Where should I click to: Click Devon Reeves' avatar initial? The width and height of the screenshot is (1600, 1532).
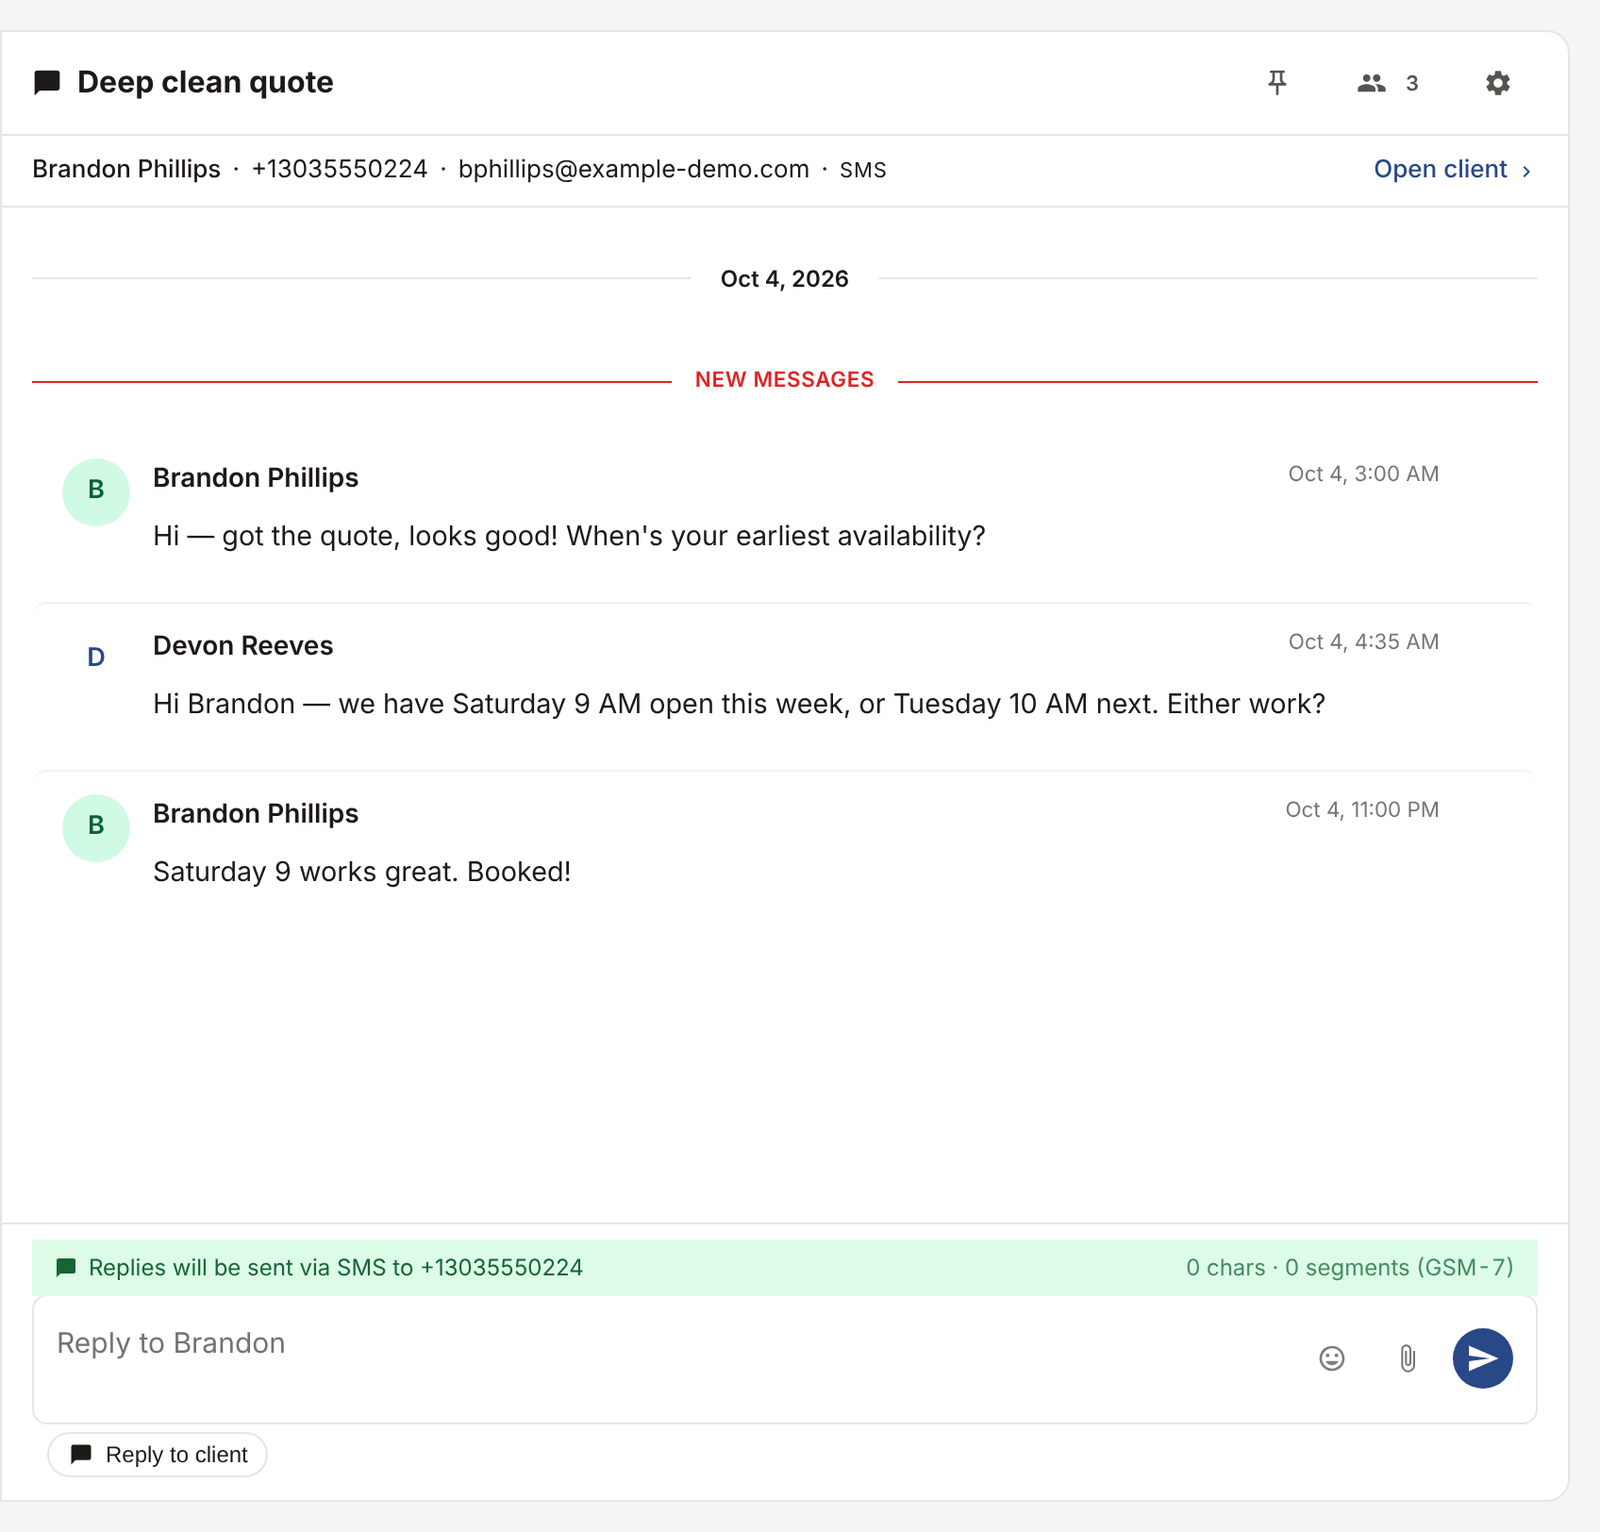tap(96, 658)
